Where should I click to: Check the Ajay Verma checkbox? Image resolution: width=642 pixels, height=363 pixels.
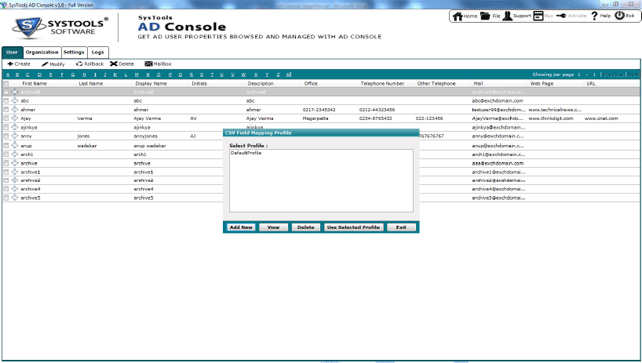click(x=6, y=118)
